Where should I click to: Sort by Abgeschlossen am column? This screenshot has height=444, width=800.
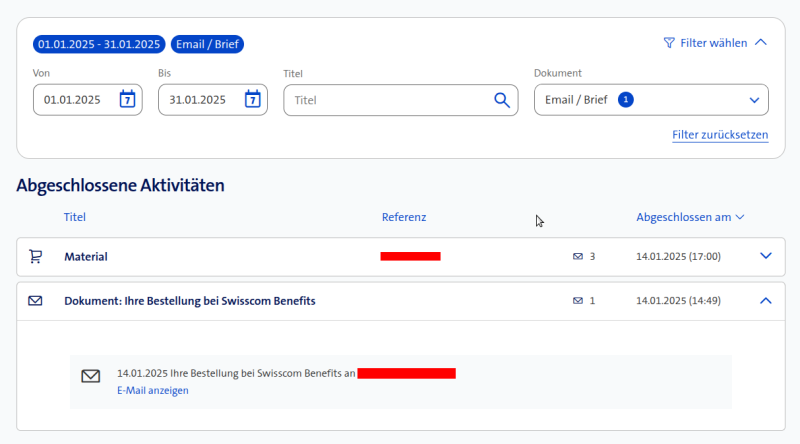(x=690, y=216)
